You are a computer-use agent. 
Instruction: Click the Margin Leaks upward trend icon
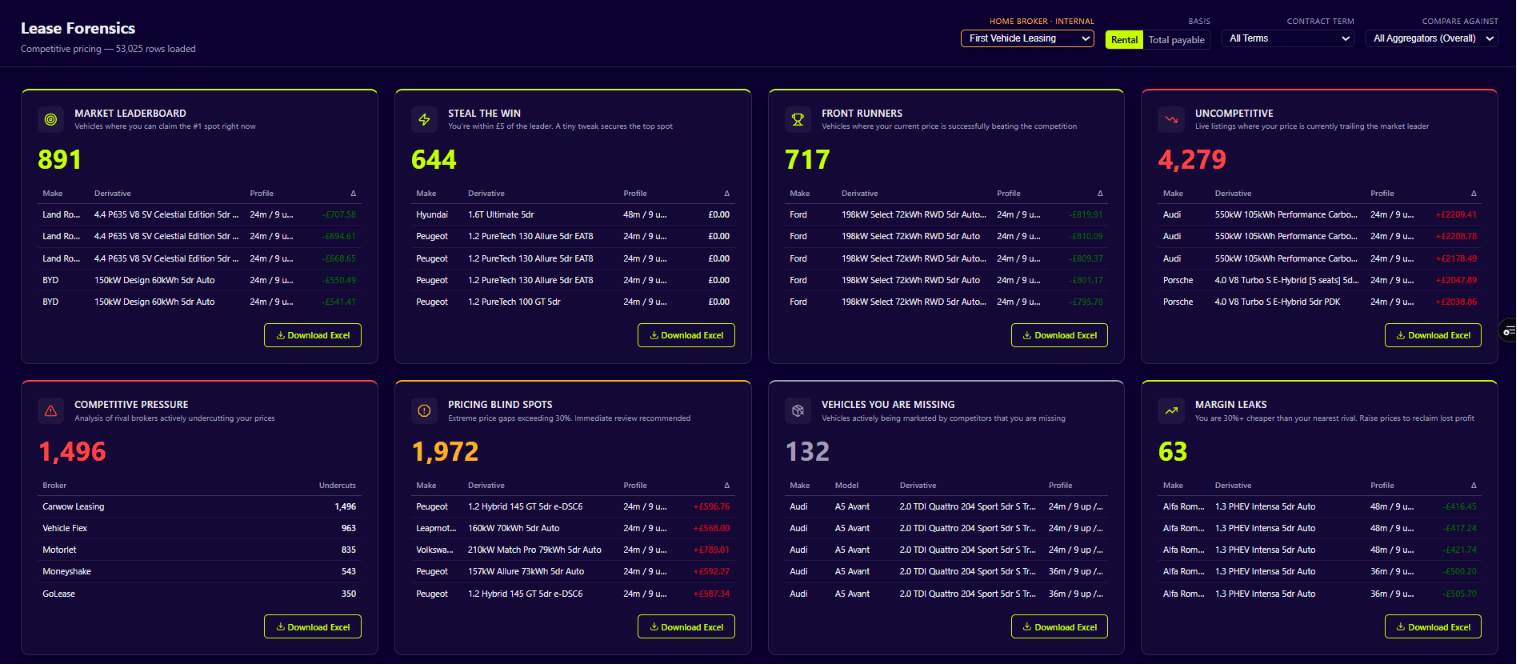(1171, 410)
